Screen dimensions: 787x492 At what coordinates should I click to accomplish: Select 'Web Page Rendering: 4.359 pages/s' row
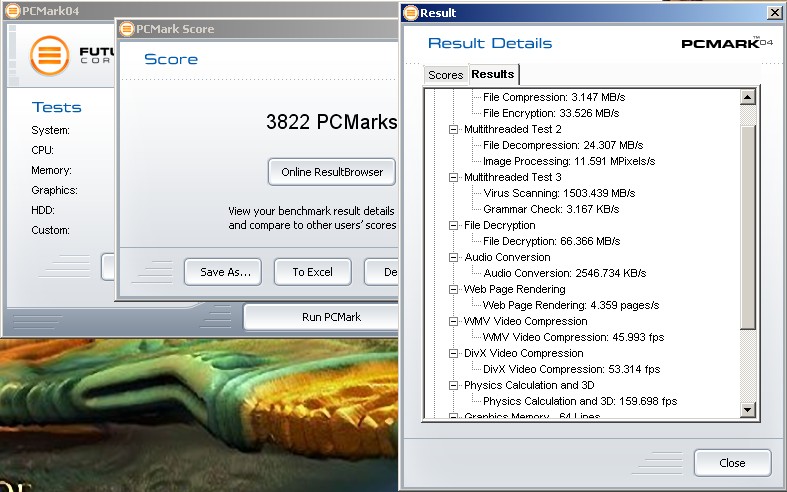(571, 305)
